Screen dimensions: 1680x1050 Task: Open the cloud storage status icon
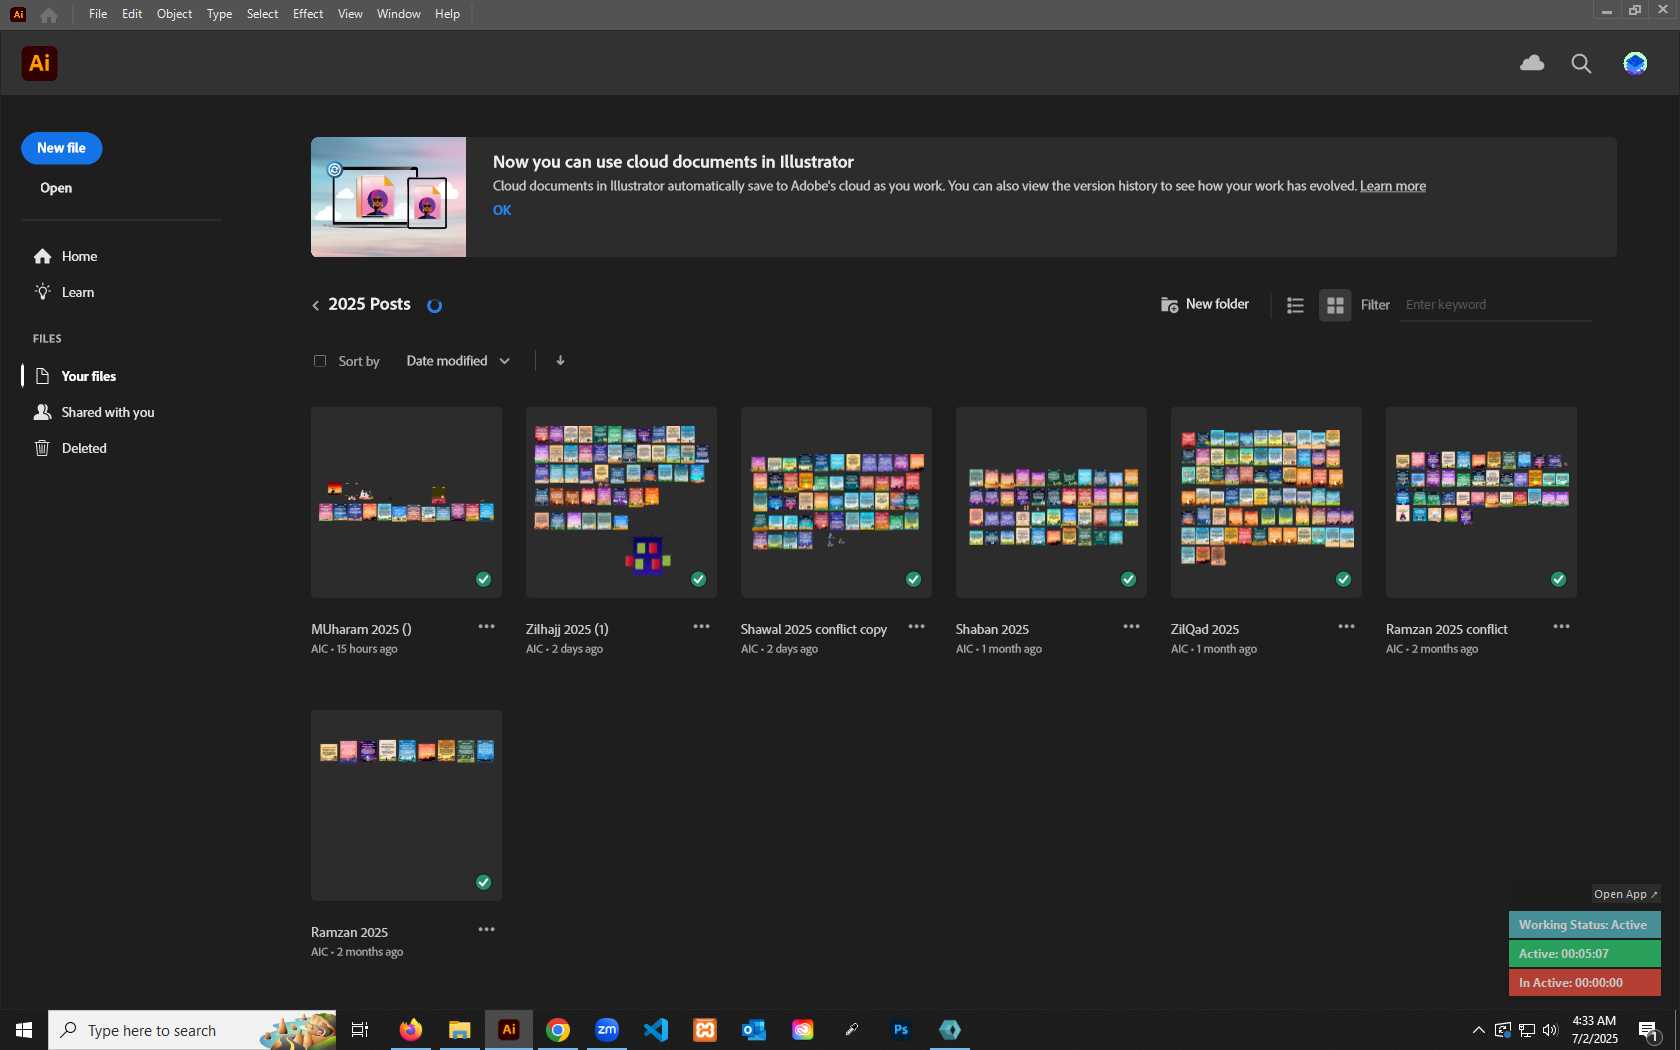(x=1532, y=63)
